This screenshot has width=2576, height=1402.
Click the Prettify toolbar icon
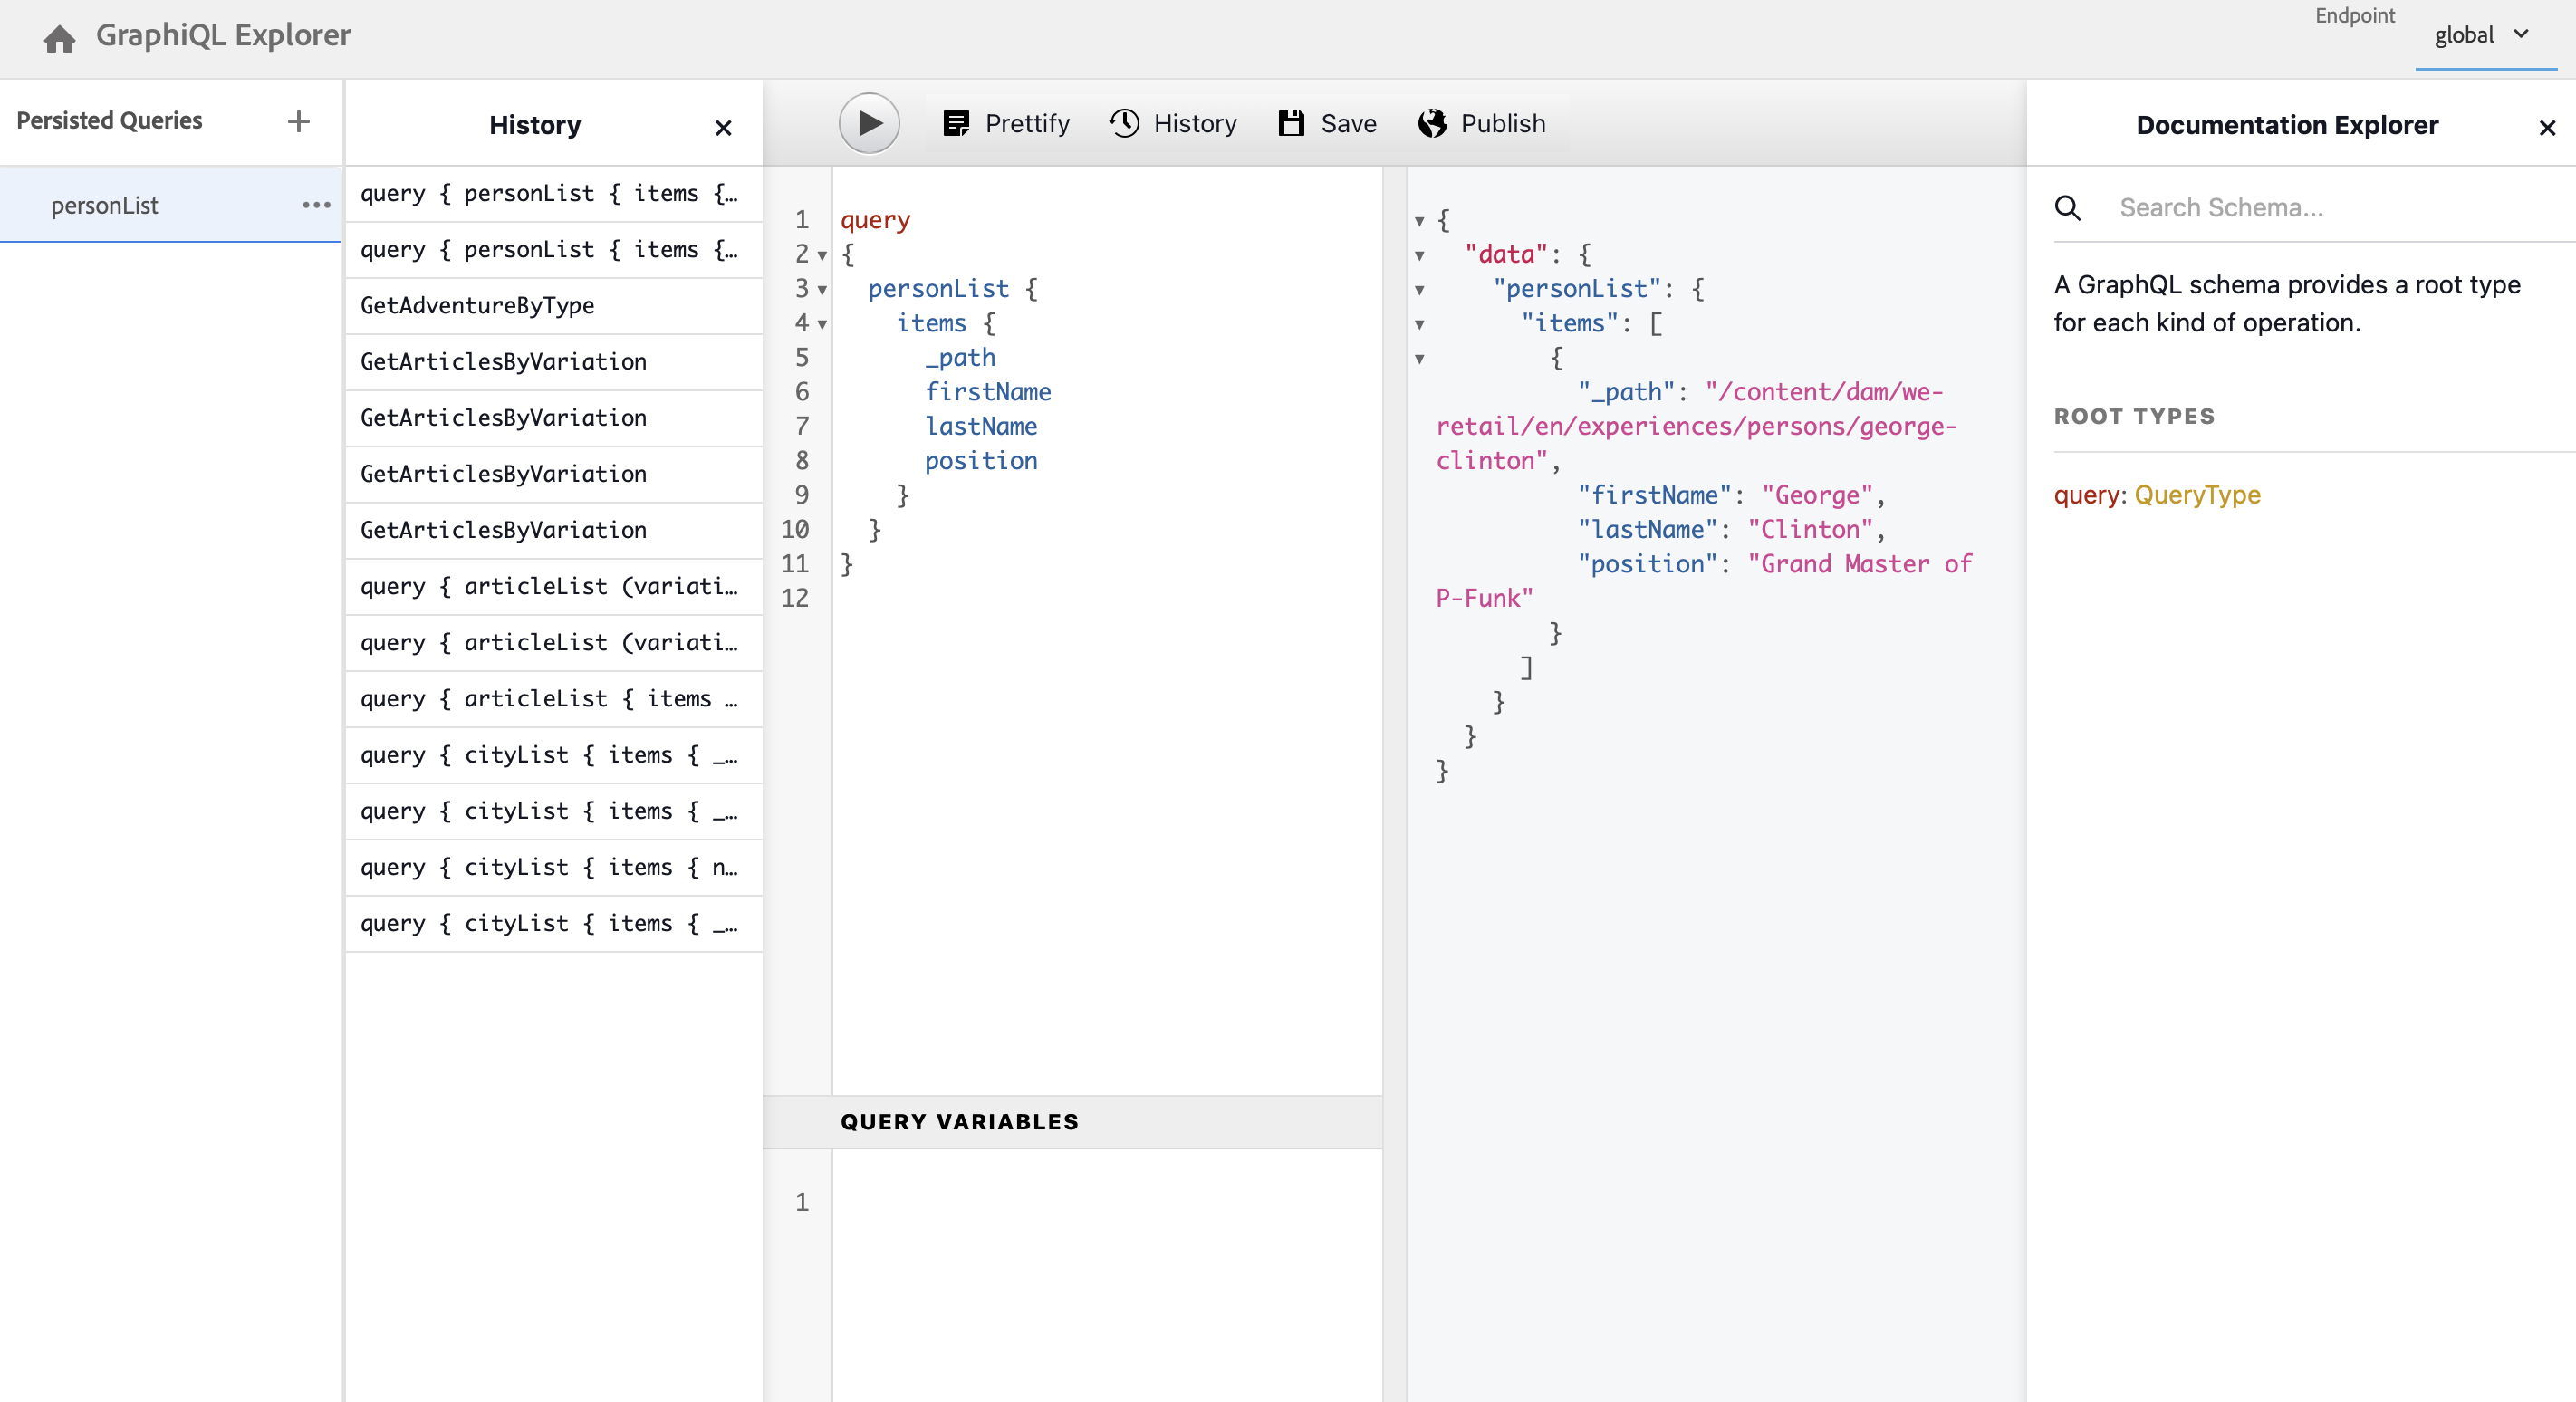(956, 124)
